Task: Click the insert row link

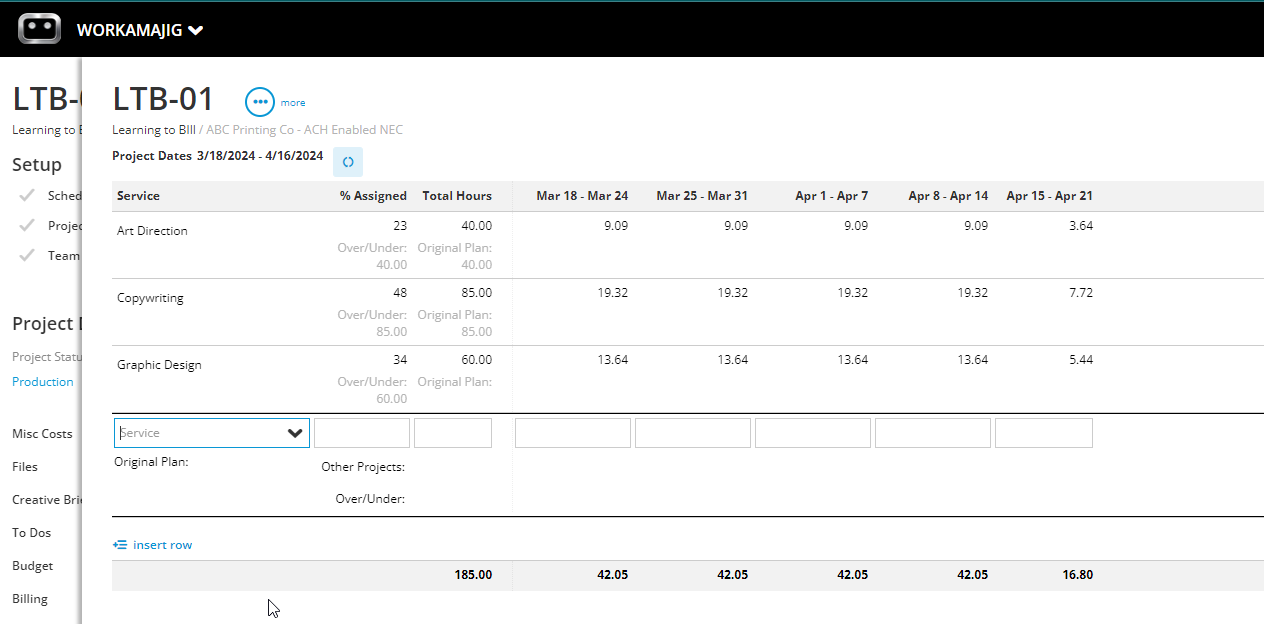Action: (162, 545)
